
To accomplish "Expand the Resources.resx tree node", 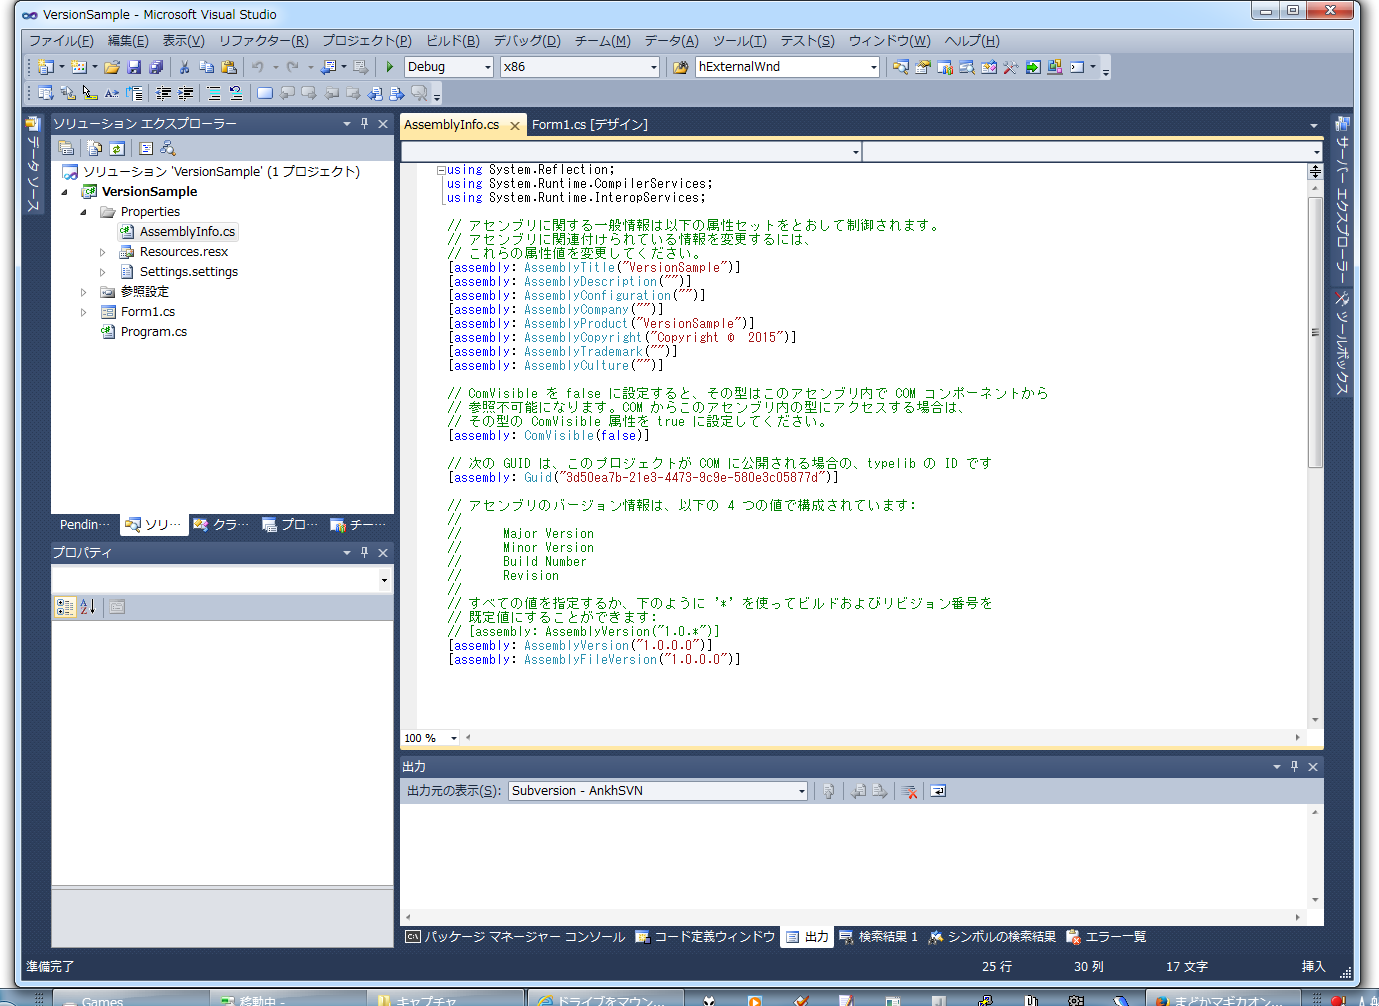I will point(102,252).
